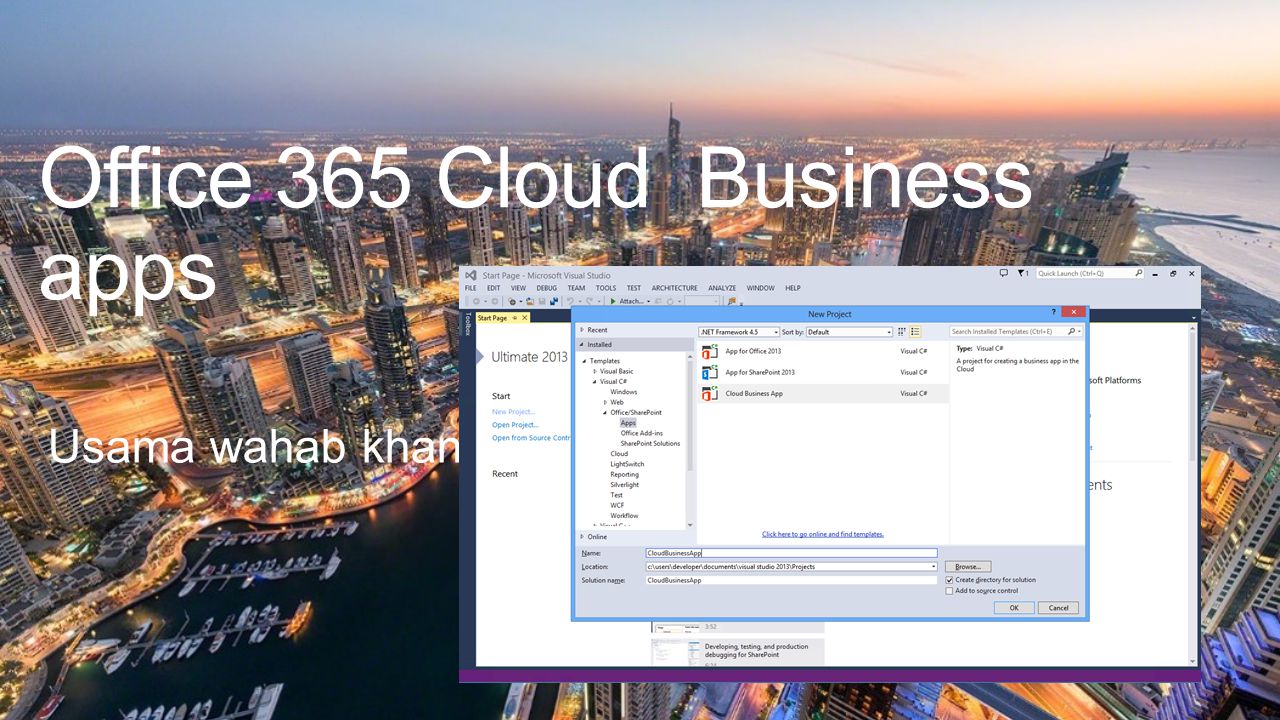
Task: Toggle Create directory for solution checkbox
Action: pos(949,580)
